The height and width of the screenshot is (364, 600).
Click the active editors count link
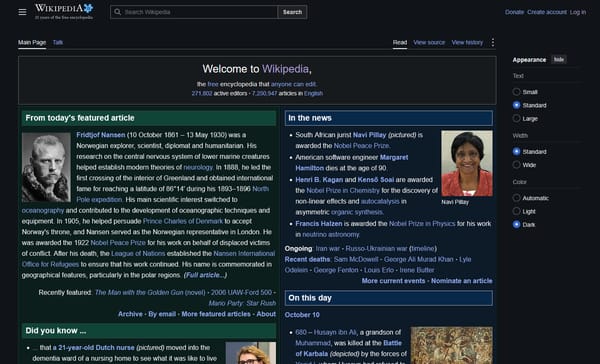click(202, 93)
